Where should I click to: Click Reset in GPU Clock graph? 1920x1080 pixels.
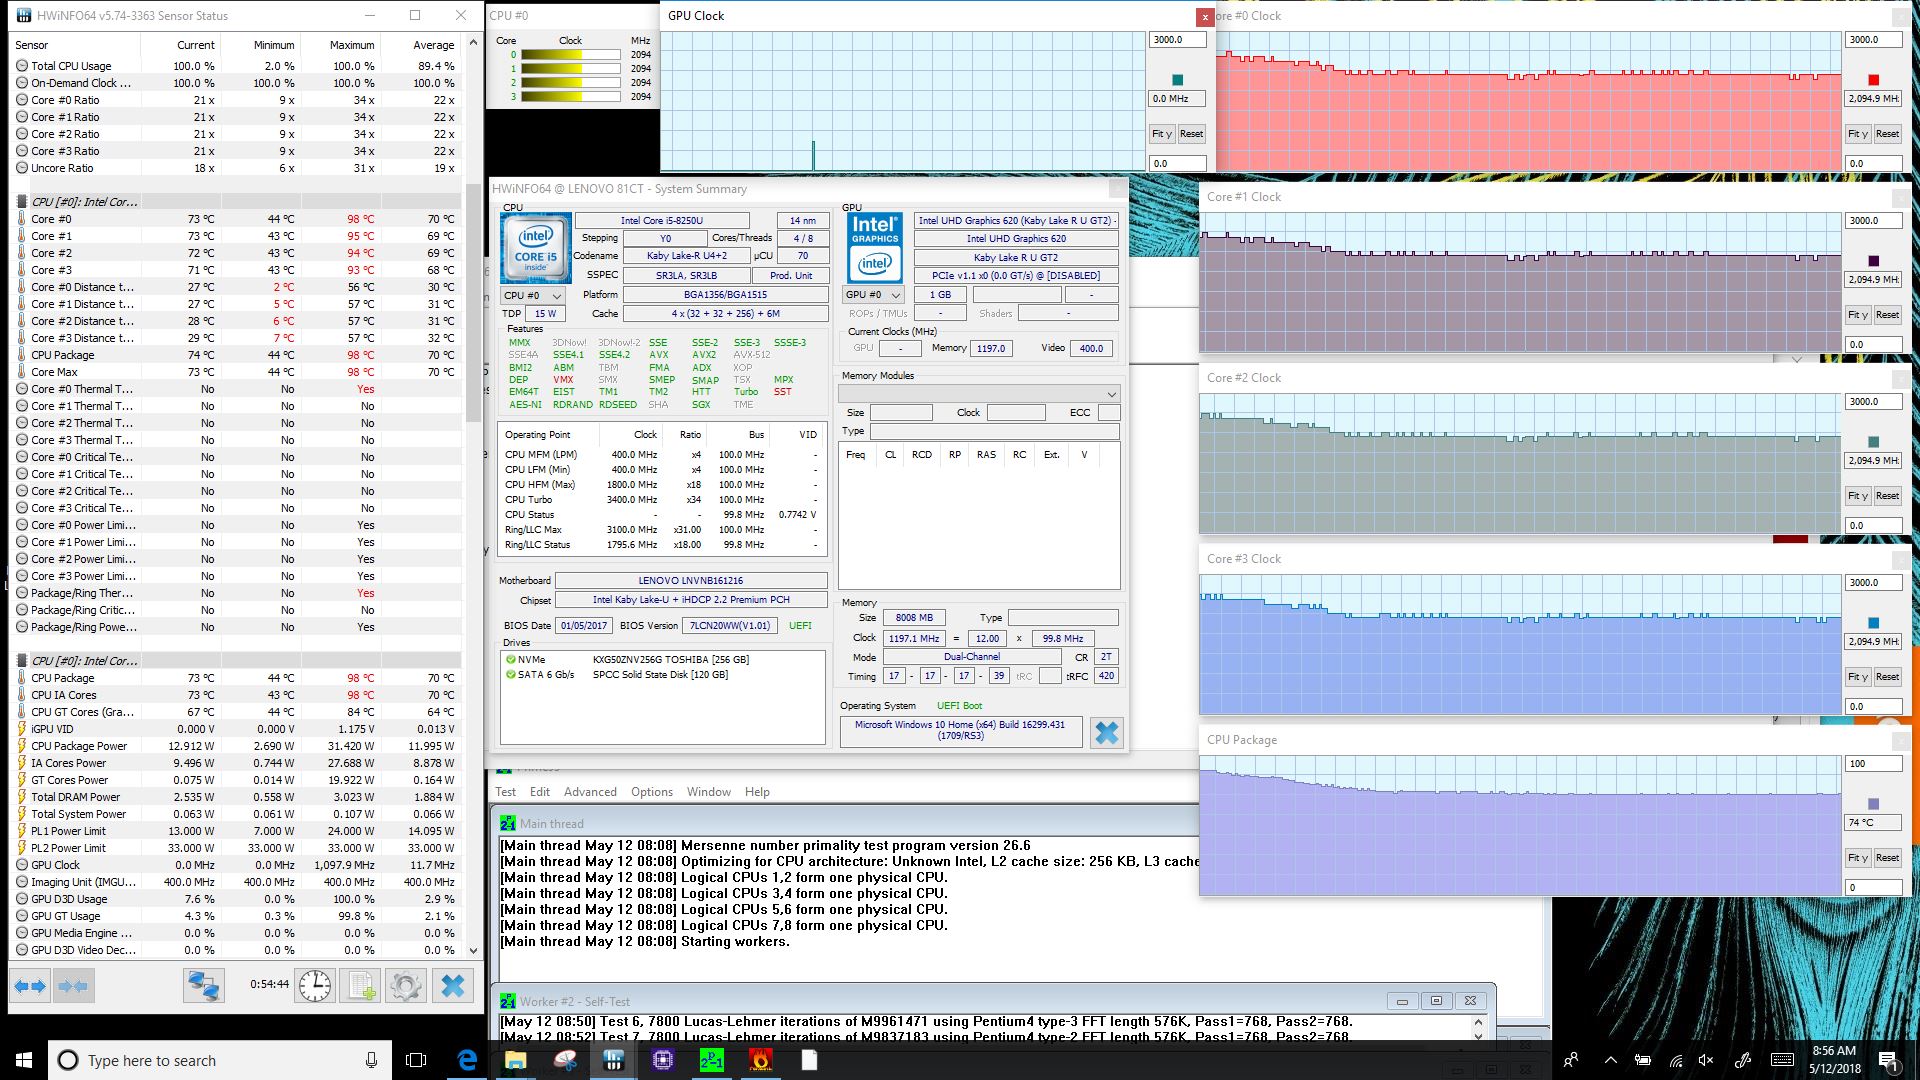(1191, 134)
